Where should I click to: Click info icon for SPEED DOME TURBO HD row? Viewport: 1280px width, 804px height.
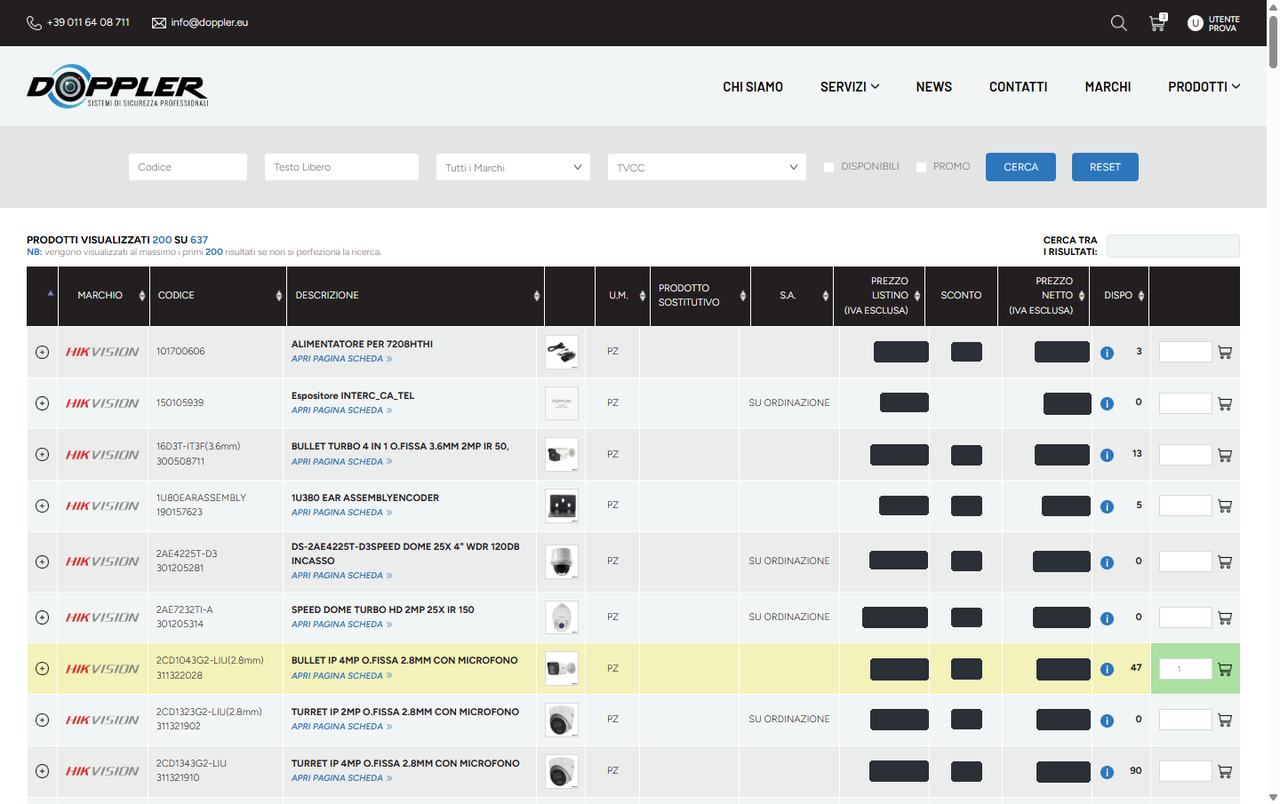pos(1107,618)
